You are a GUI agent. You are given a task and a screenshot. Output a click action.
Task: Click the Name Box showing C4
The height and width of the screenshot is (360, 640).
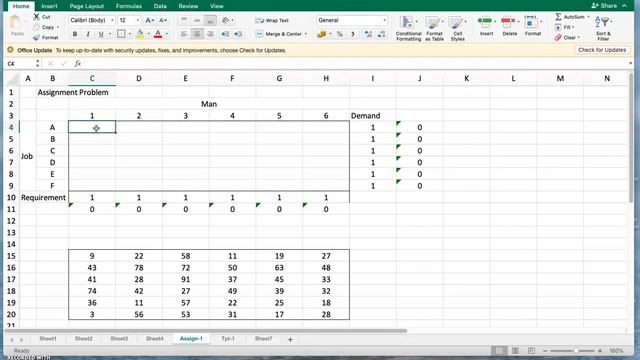[x=20, y=64]
